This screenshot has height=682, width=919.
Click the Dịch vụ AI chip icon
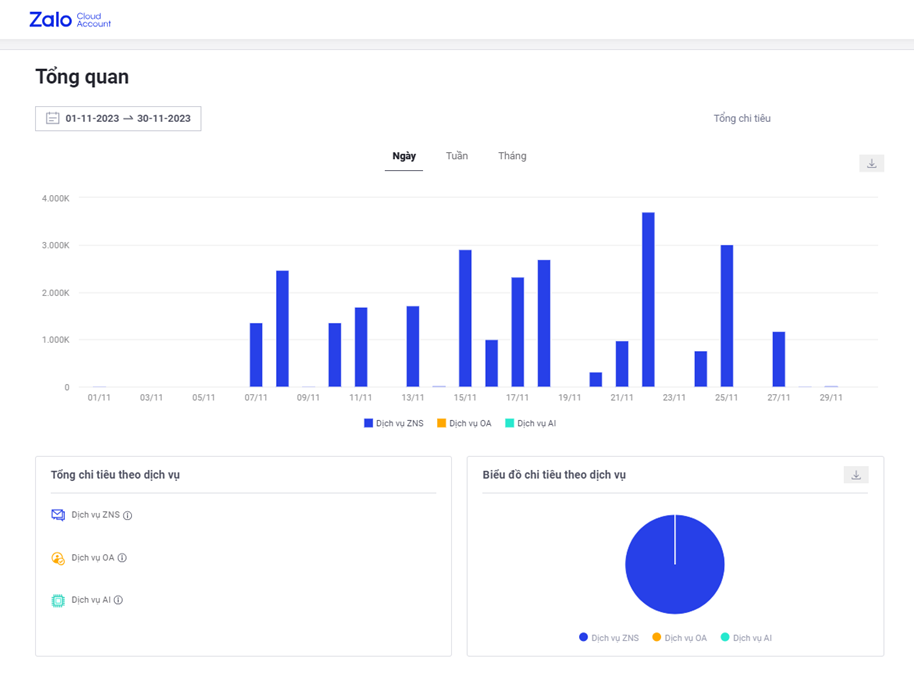(58, 600)
